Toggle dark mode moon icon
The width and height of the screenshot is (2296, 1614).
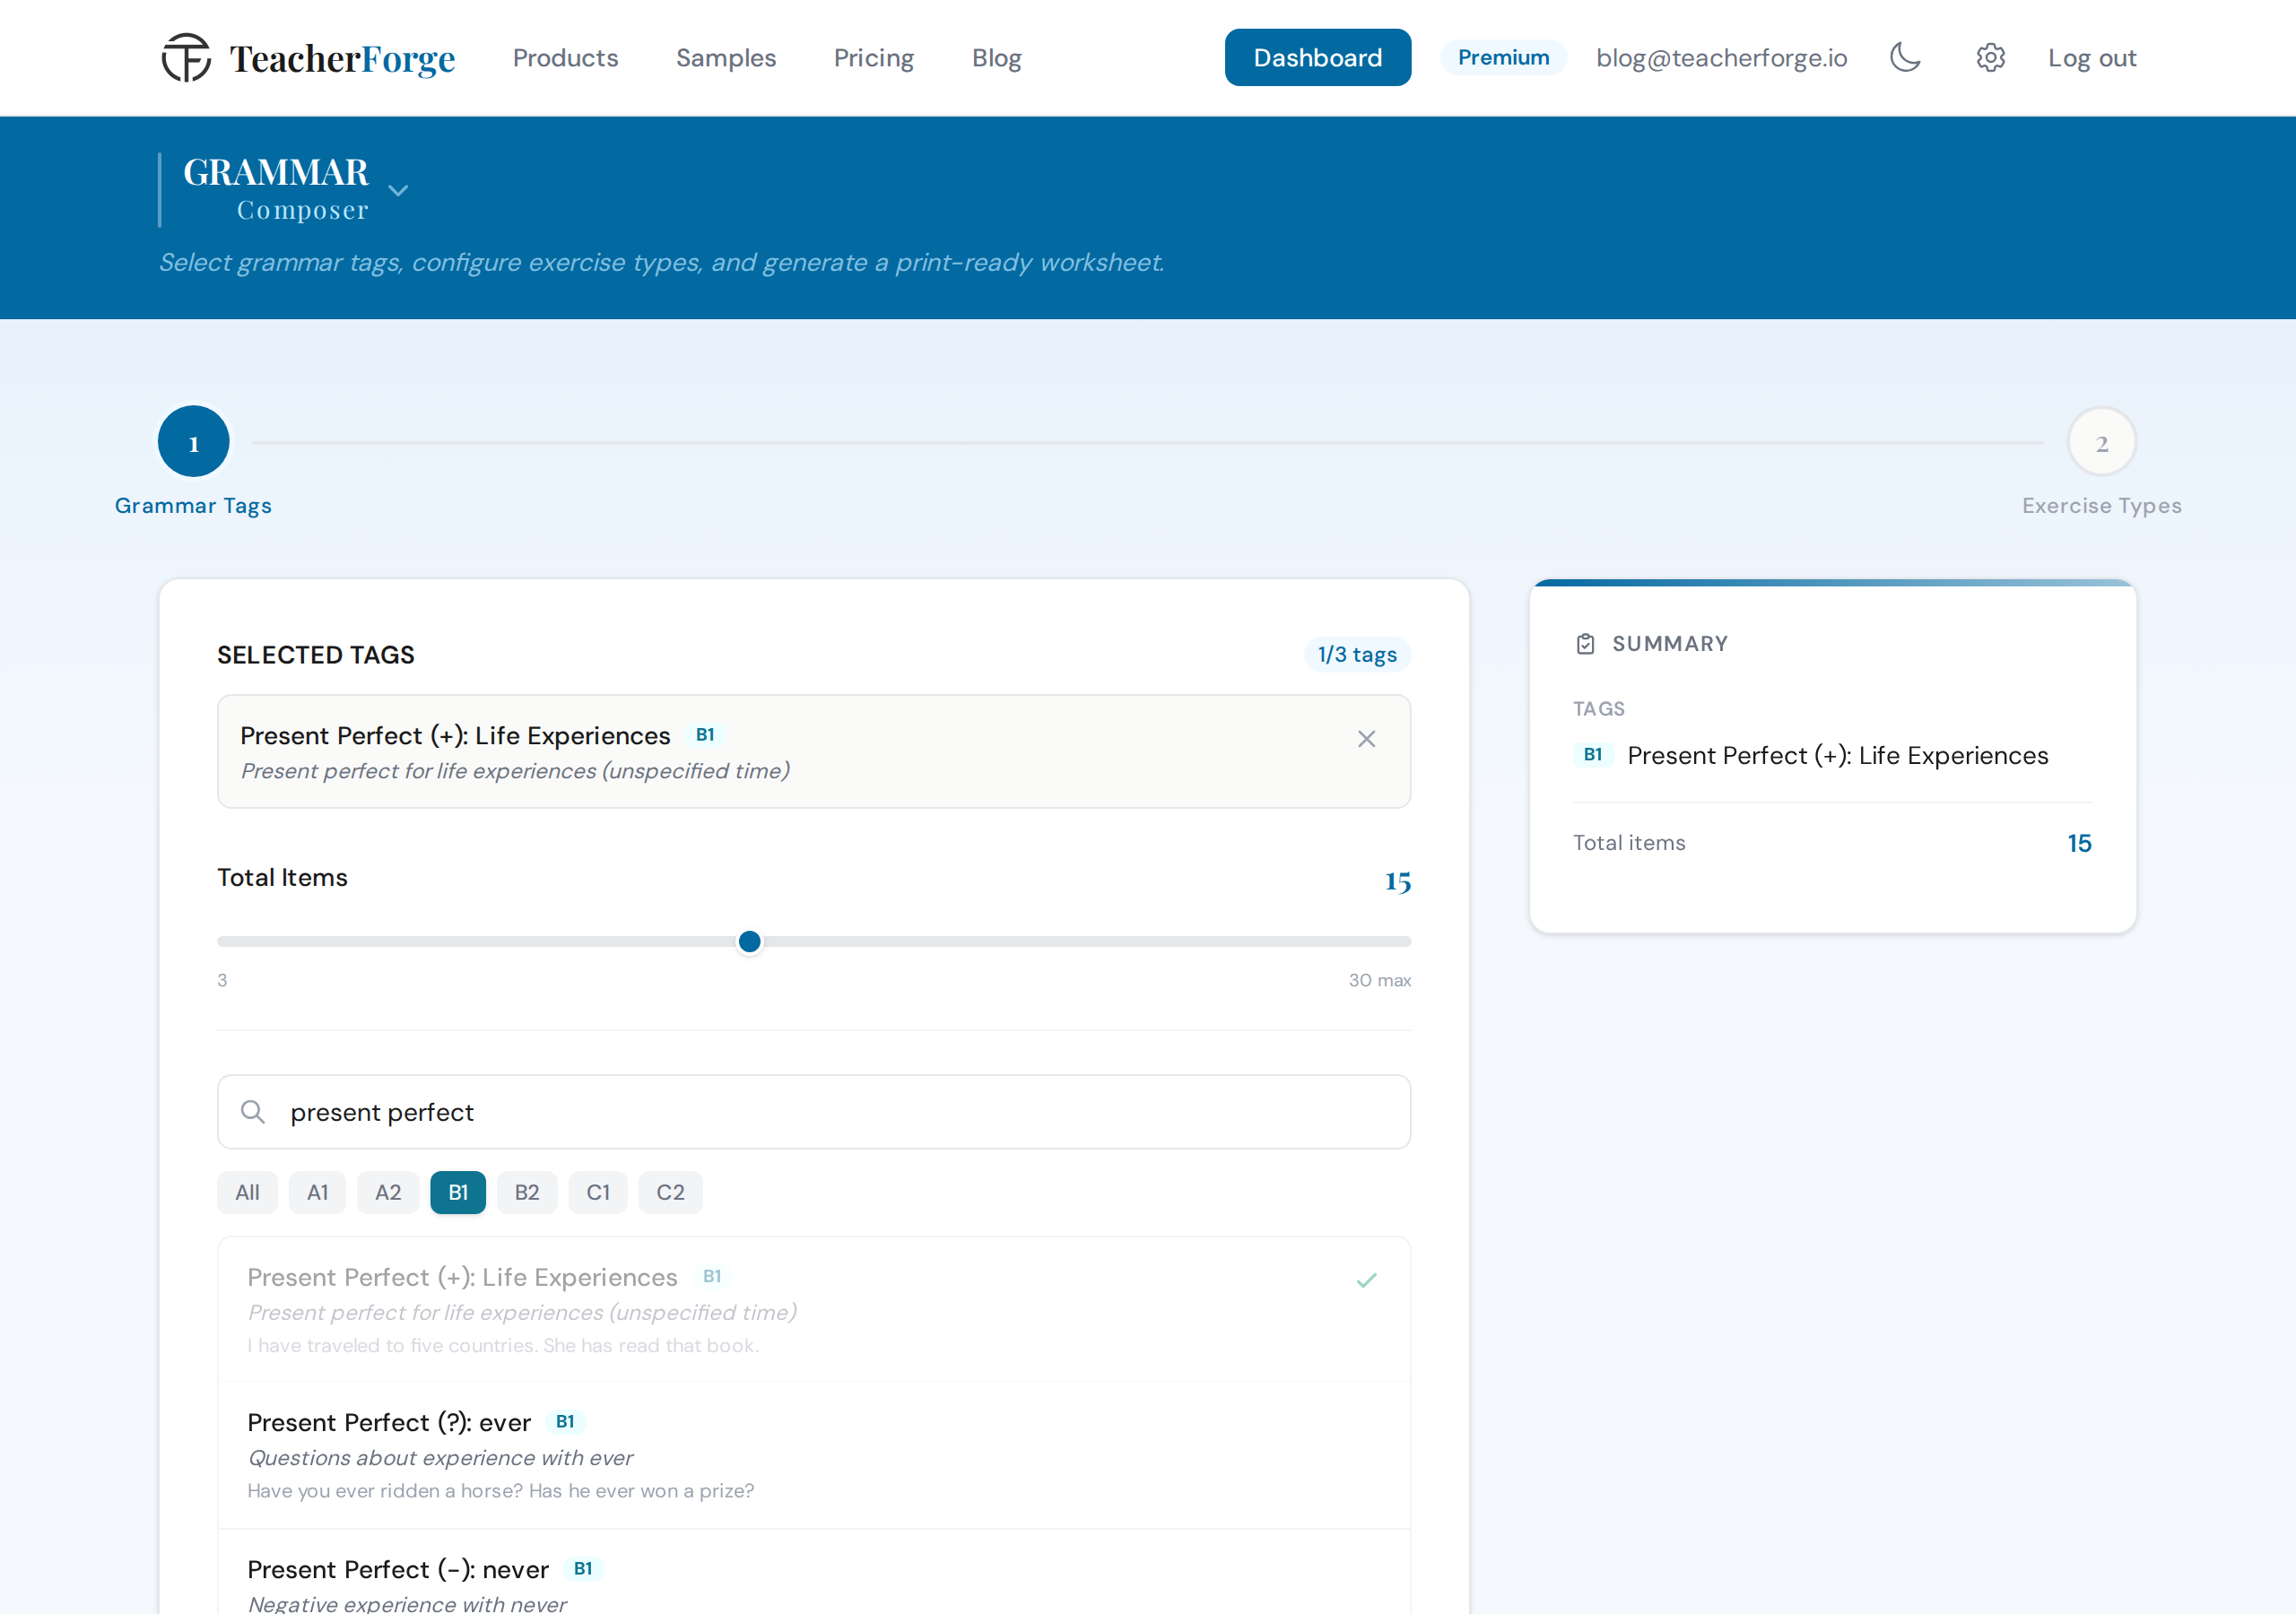coord(1905,58)
